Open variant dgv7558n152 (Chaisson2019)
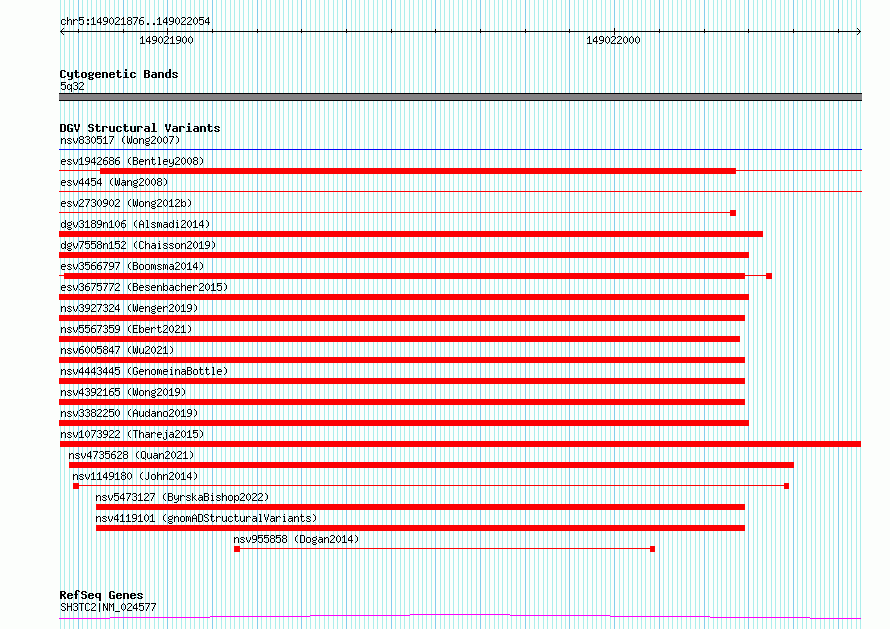 (x=138, y=245)
